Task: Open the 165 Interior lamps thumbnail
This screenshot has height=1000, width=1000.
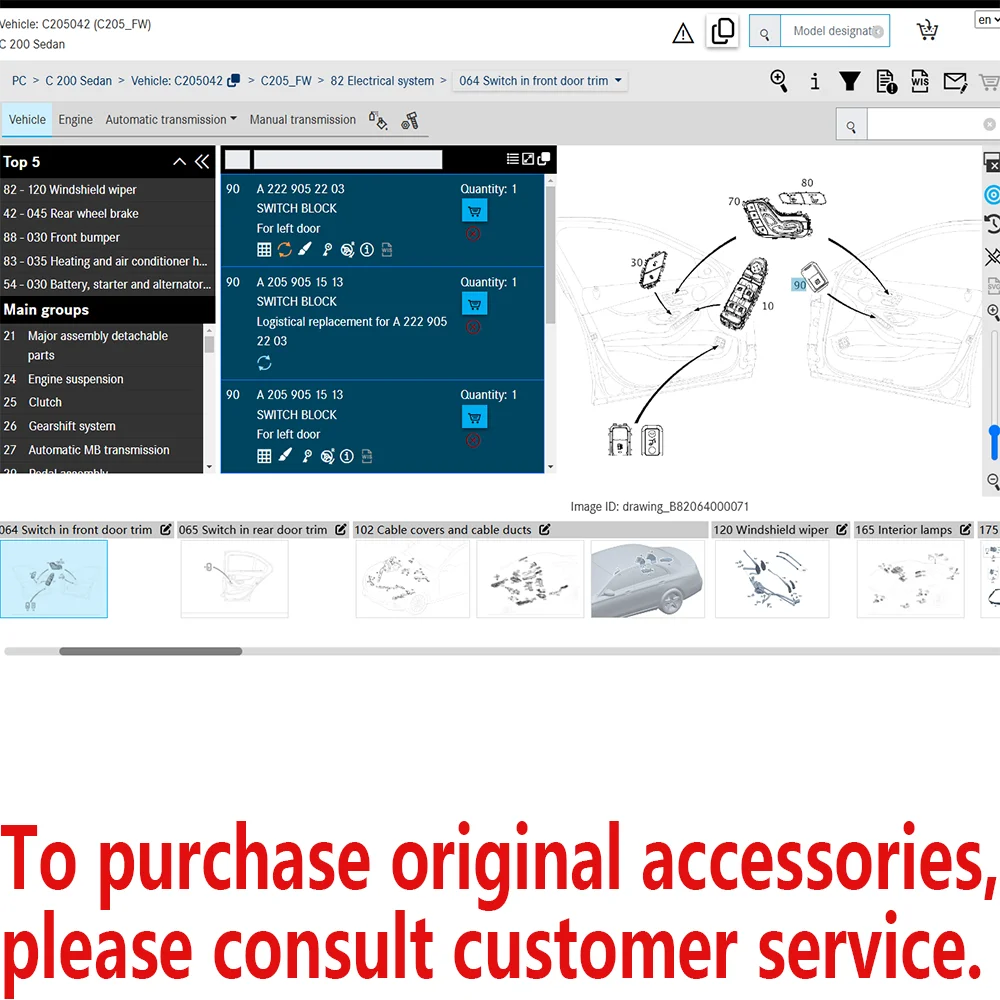Action: click(x=911, y=579)
